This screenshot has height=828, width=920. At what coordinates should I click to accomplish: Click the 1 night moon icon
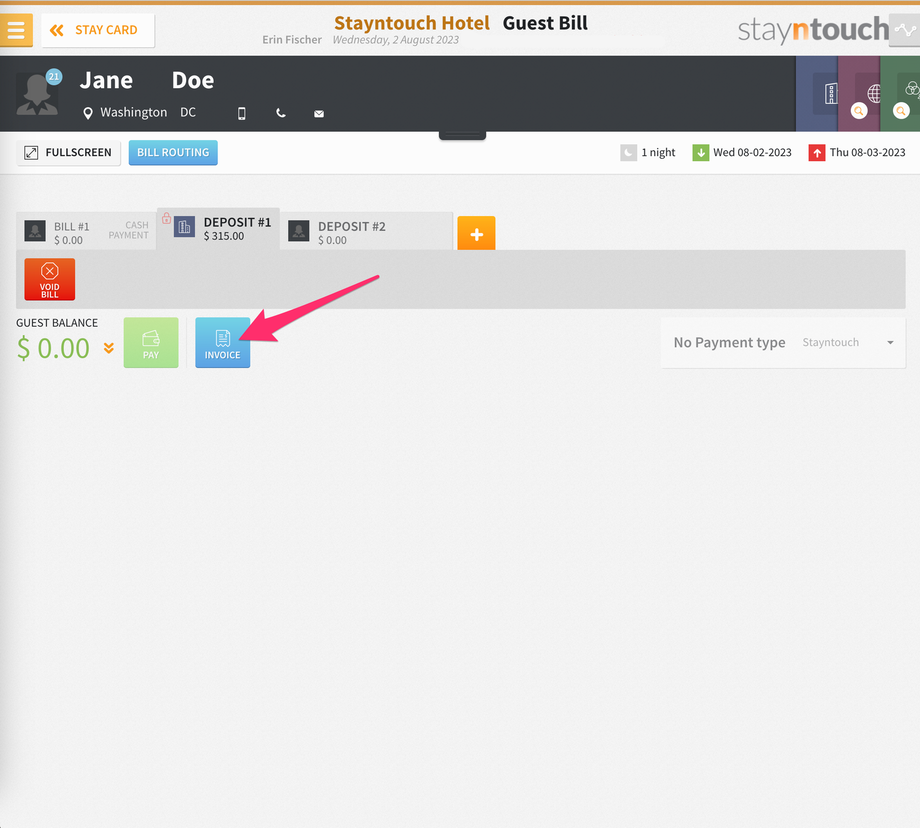(628, 153)
